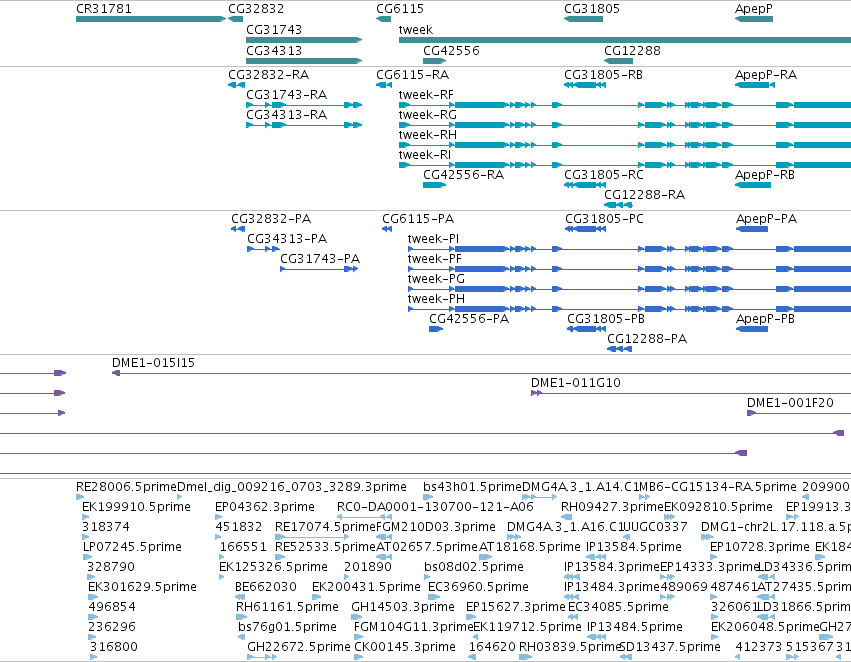The image size is (851, 662).
Task: Click the tweek-RF transcript label
Action: click(x=426, y=94)
